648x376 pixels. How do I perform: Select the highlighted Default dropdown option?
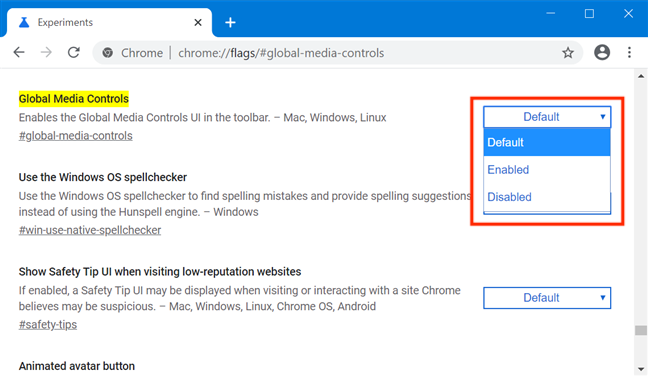(547, 142)
